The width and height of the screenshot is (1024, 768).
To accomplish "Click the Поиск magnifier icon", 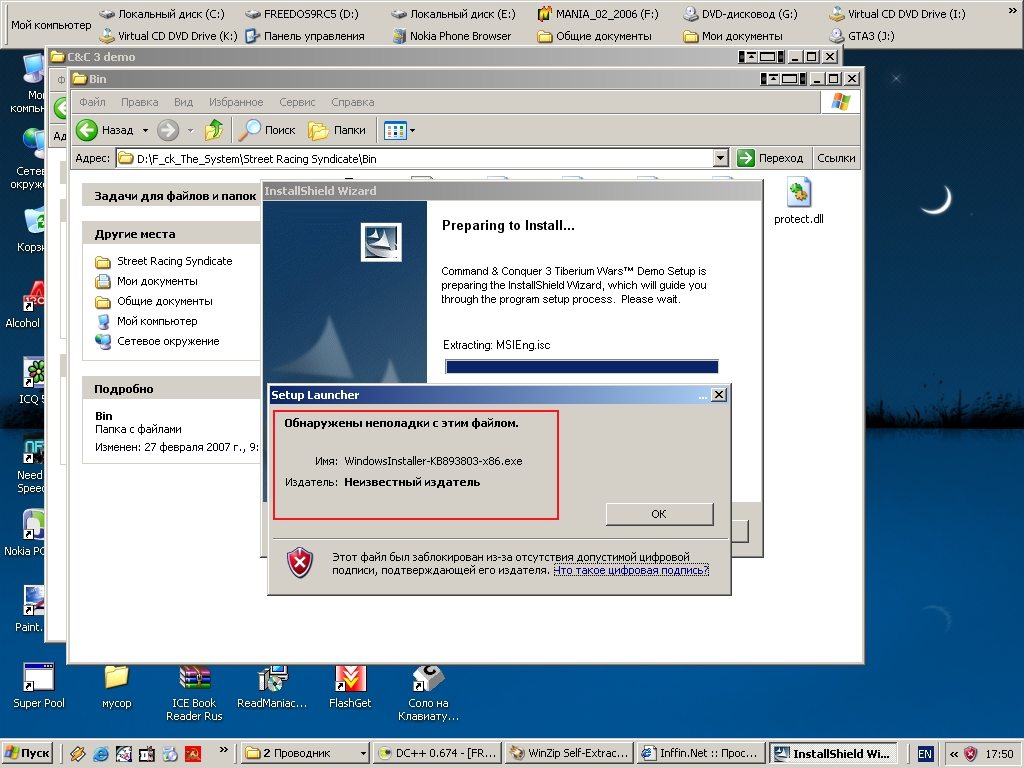I will click(249, 130).
